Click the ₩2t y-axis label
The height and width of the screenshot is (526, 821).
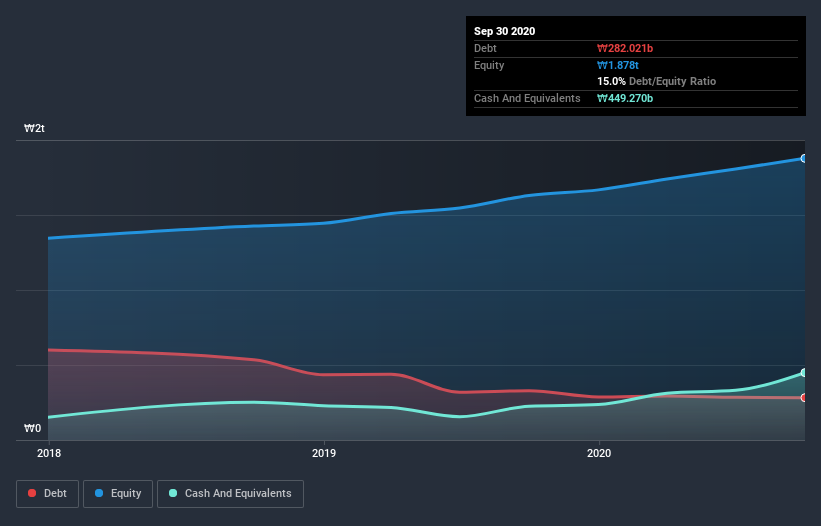coord(34,128)
